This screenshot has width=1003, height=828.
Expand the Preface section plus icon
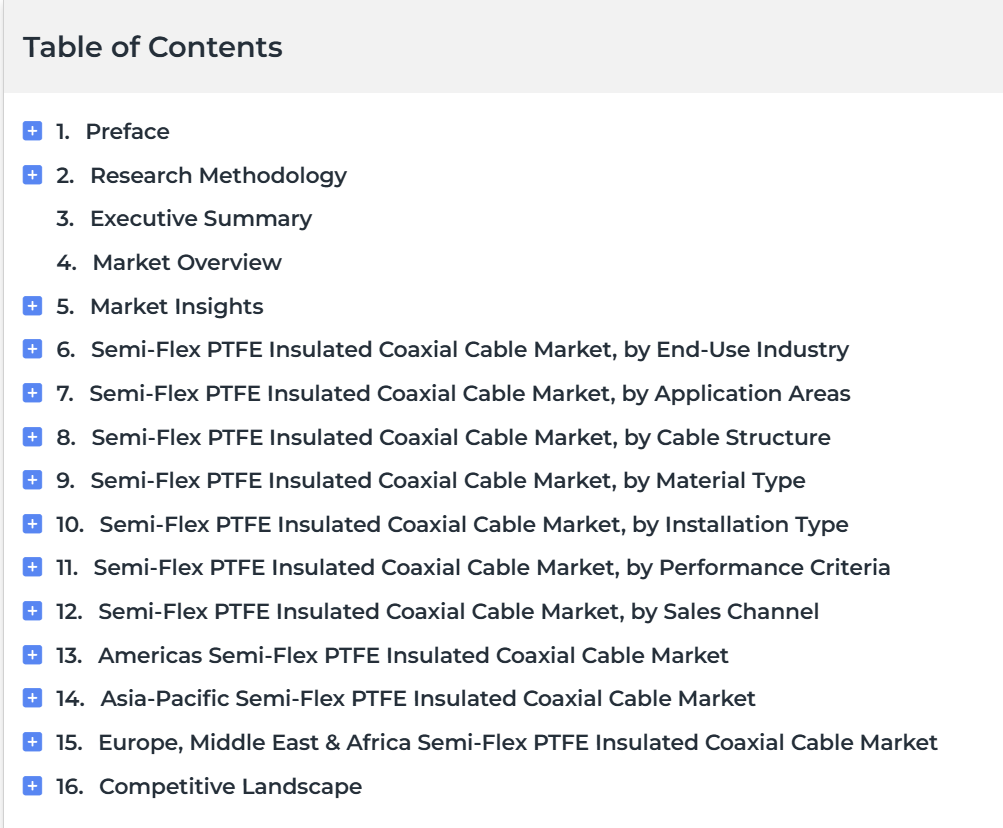(x=33, y=131)
